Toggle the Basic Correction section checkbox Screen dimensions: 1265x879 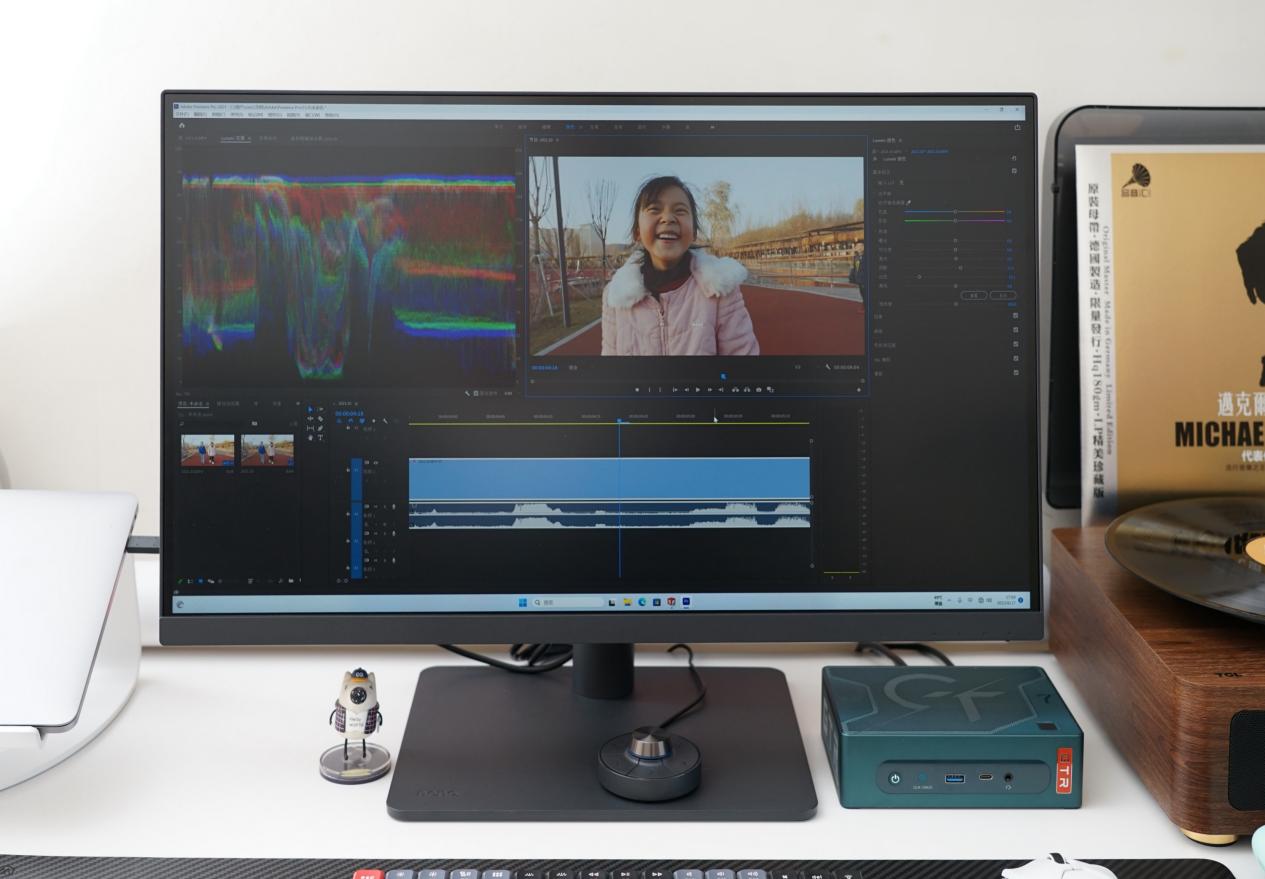(x=1014, y=171)
